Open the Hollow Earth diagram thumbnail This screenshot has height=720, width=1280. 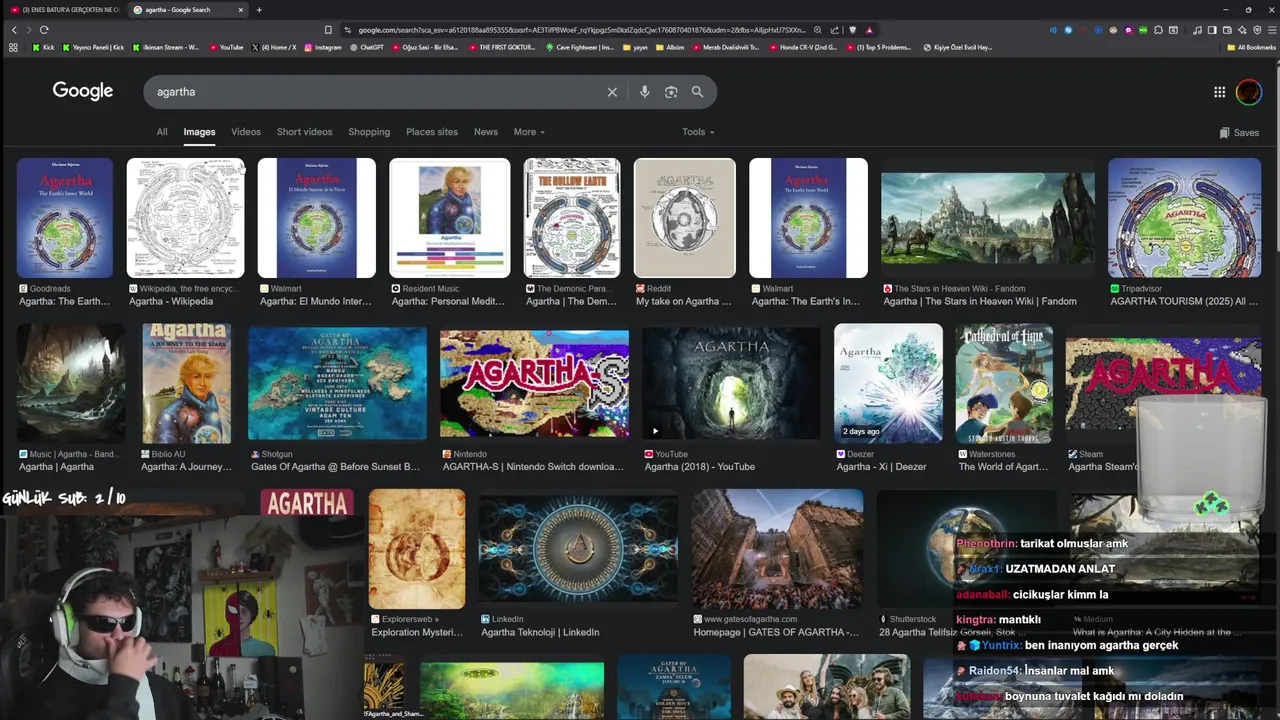click(x=572, y=218)
